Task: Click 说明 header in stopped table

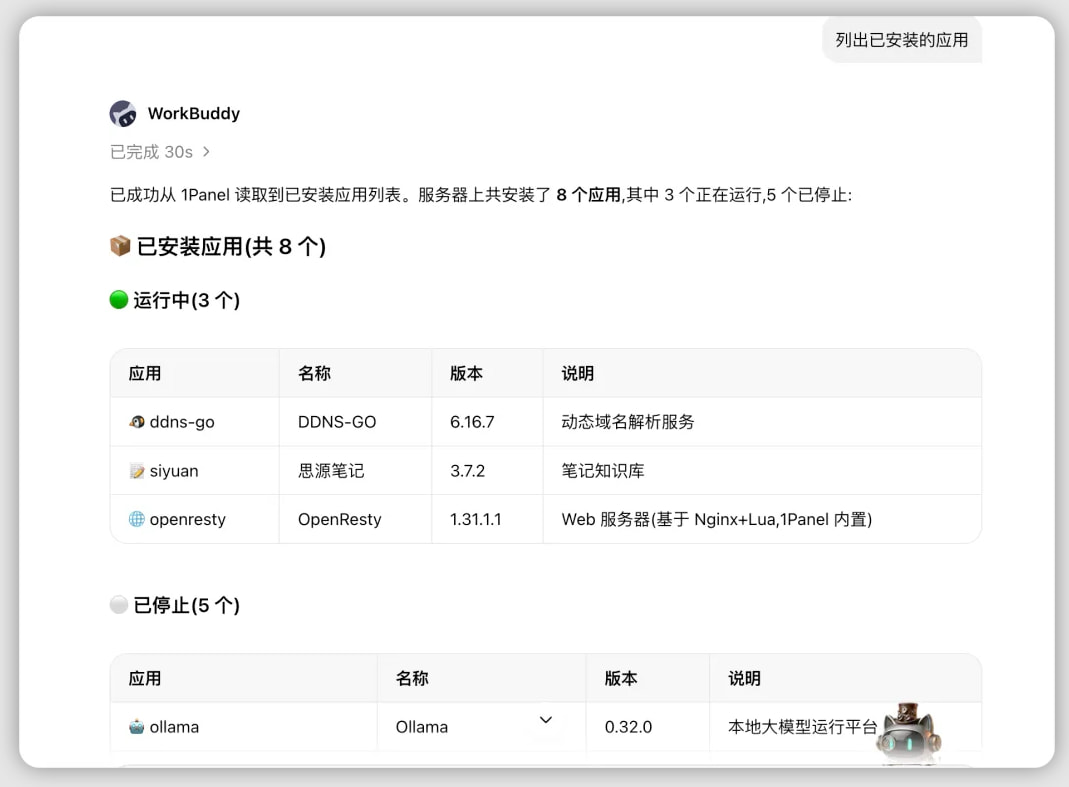Action: point(744,678)
